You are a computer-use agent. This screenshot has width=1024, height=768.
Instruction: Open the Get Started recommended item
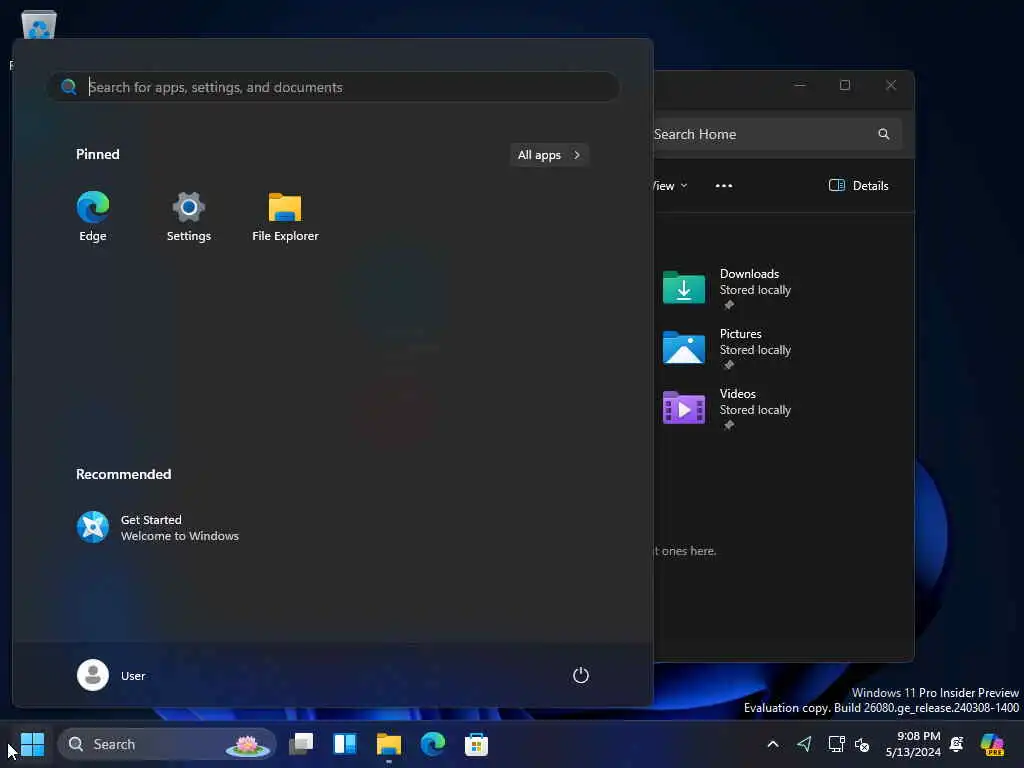[x=157, y=528]
